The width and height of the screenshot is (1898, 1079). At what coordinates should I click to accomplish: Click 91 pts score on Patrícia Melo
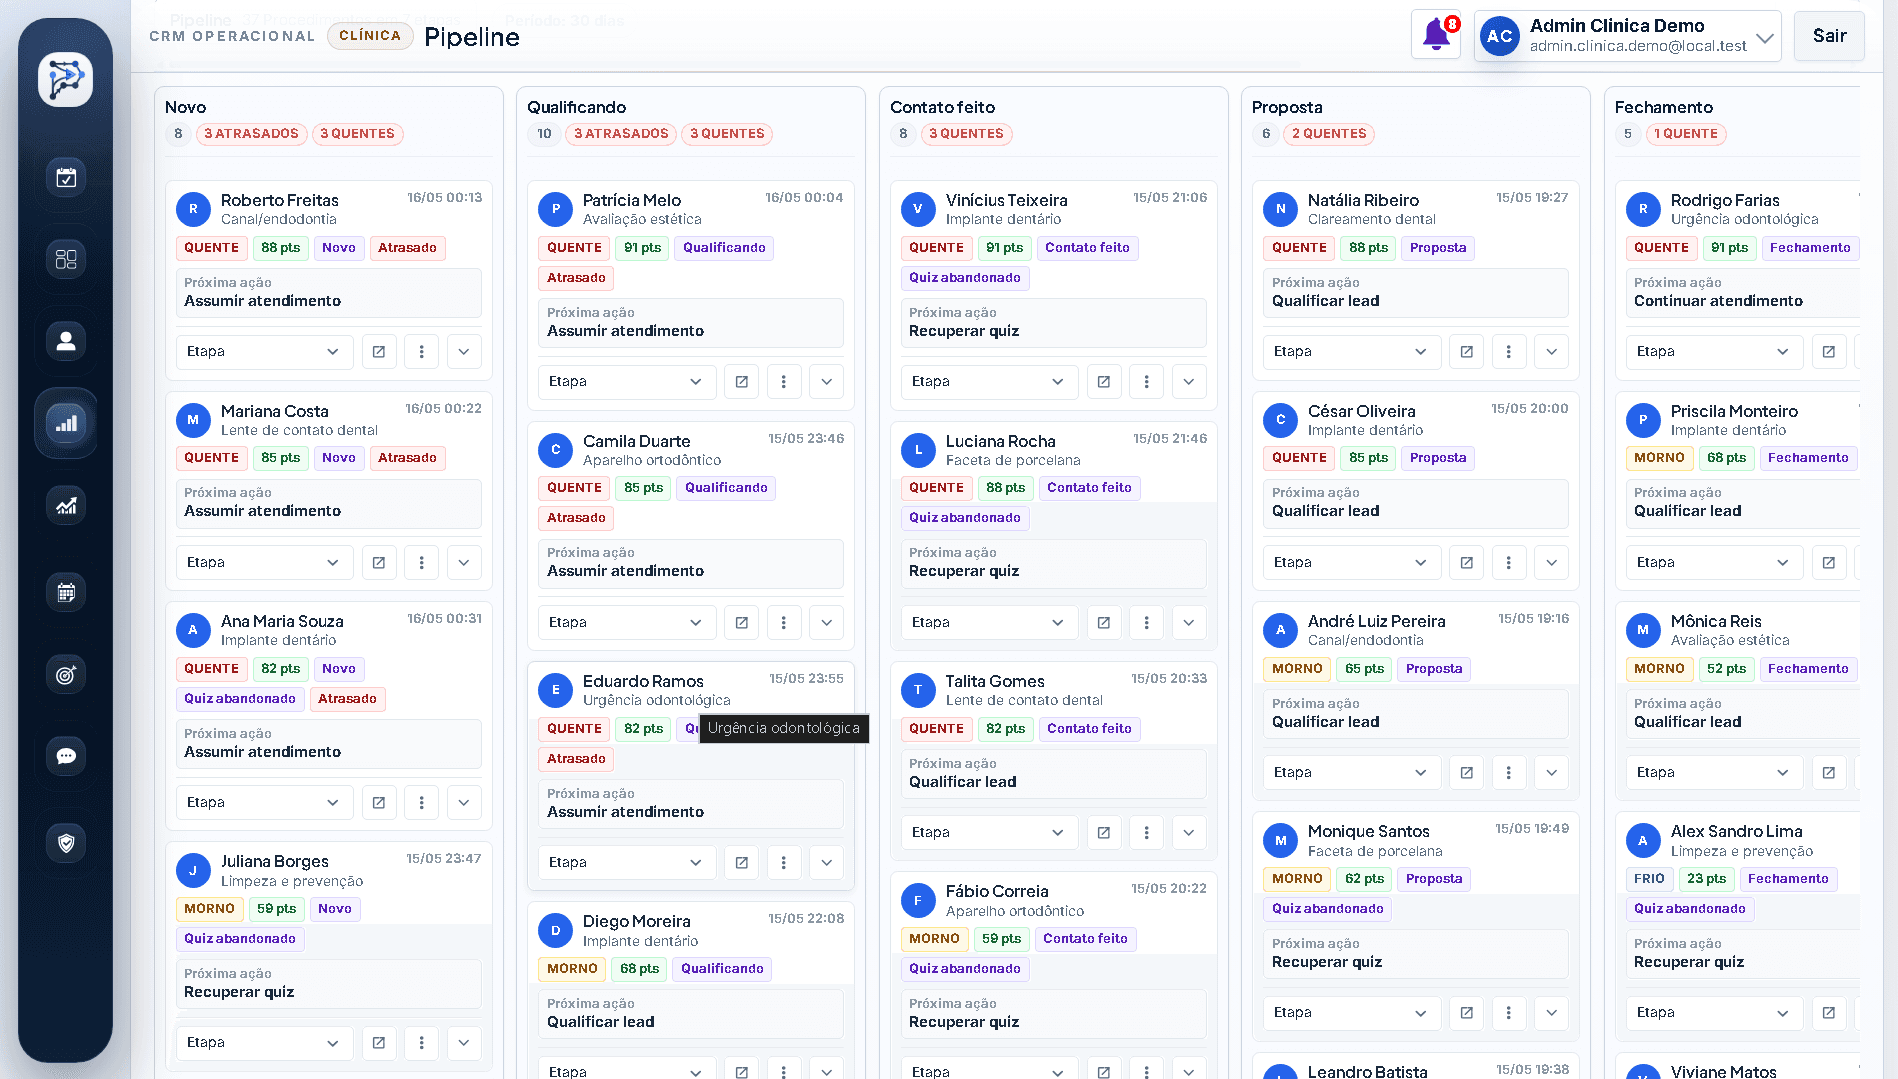[643, 248]
